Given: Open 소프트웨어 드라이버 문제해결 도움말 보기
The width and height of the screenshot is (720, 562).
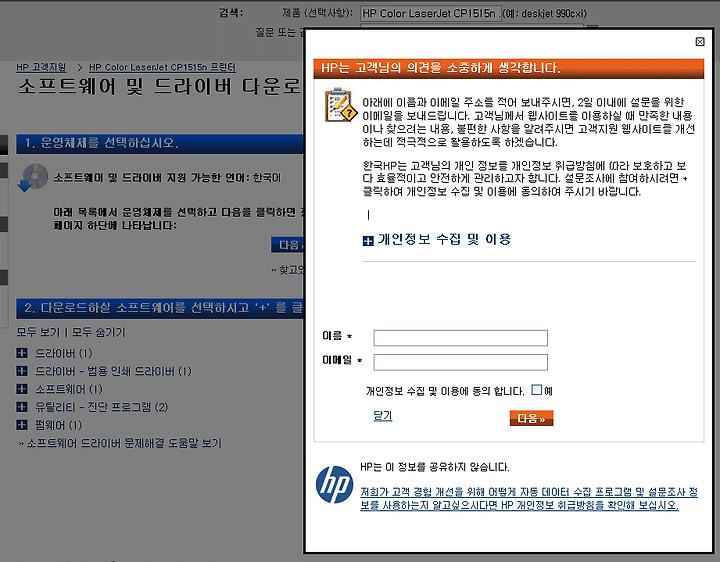Looking at the screenshot, I should (x=124, y=443).
